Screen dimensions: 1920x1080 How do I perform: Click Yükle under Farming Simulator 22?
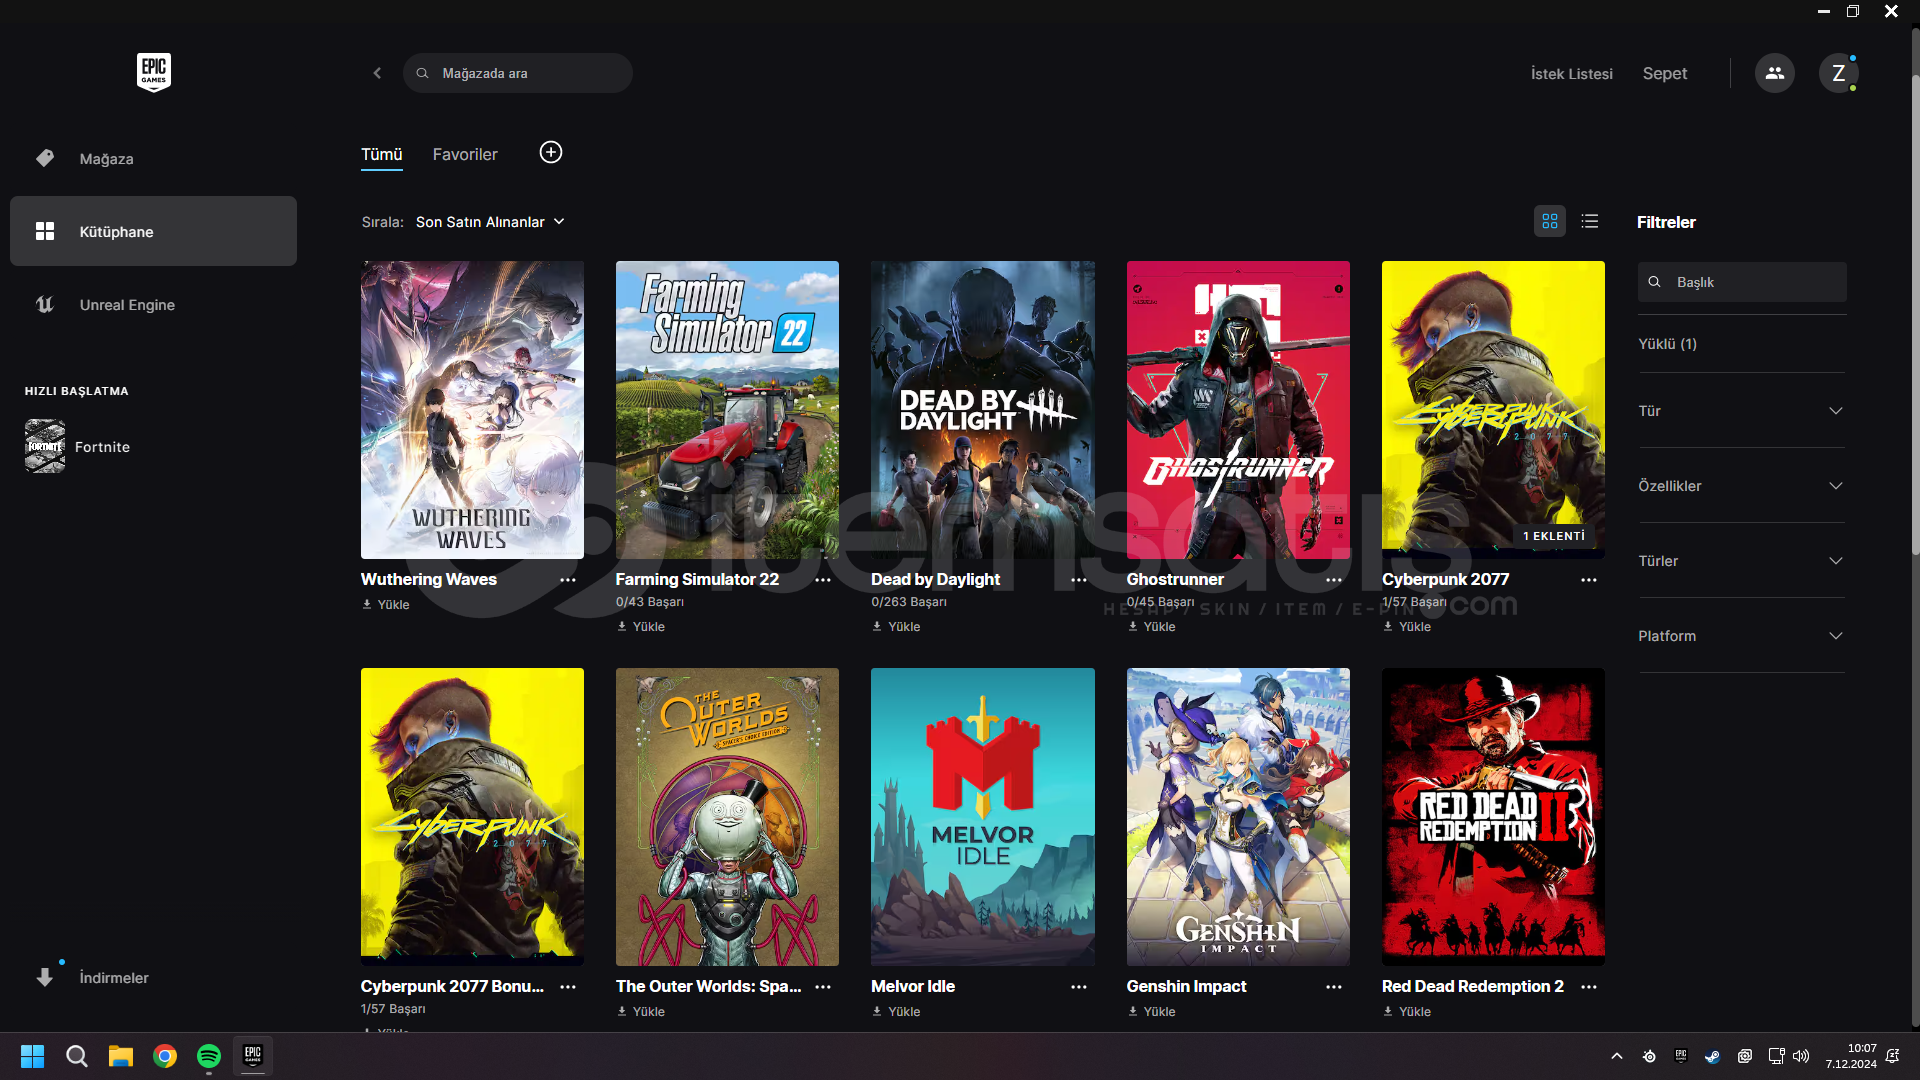click(641, 626)
